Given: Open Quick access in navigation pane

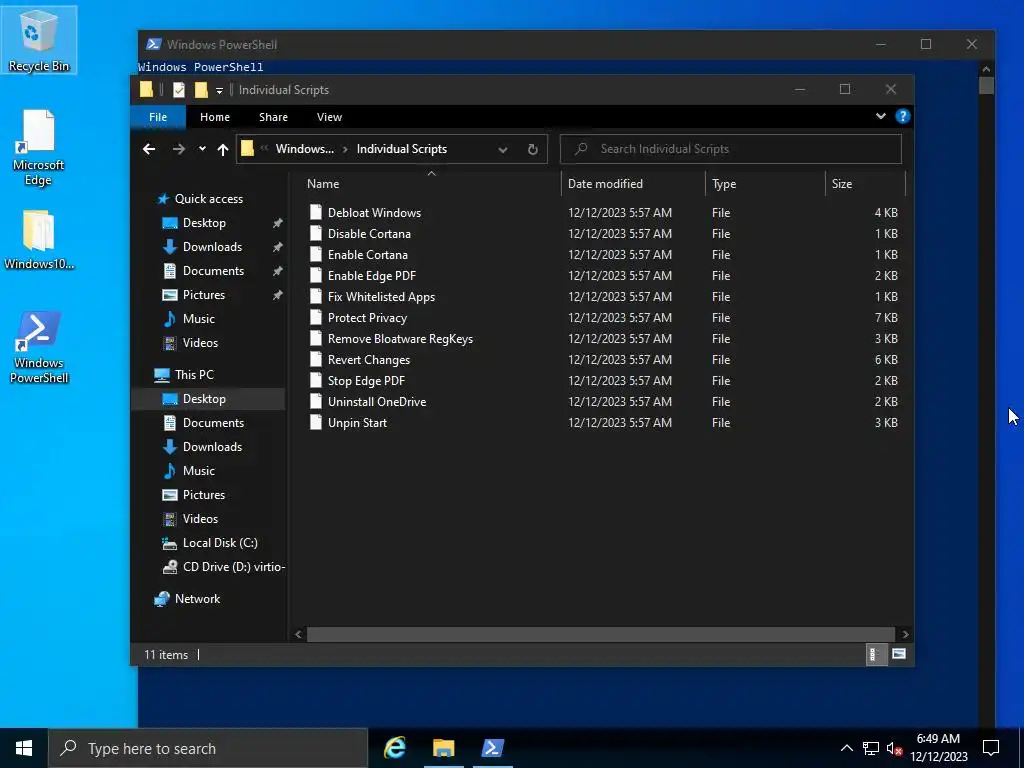Looking at the screenshot, I should pyautogui.click(x=208, y=199).
